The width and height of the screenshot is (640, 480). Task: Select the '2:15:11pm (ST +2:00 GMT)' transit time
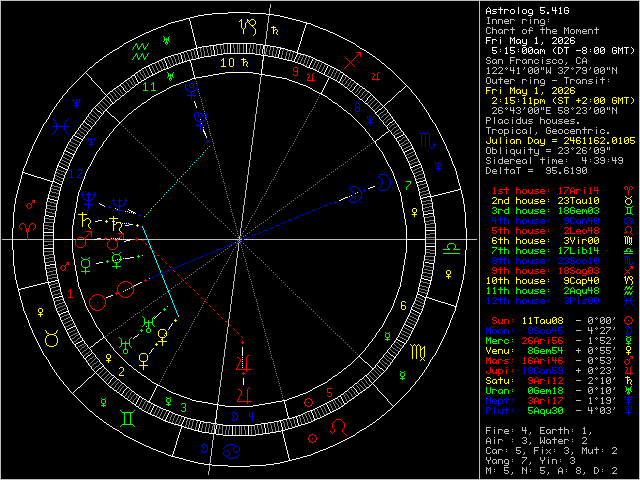click(563, 101)
